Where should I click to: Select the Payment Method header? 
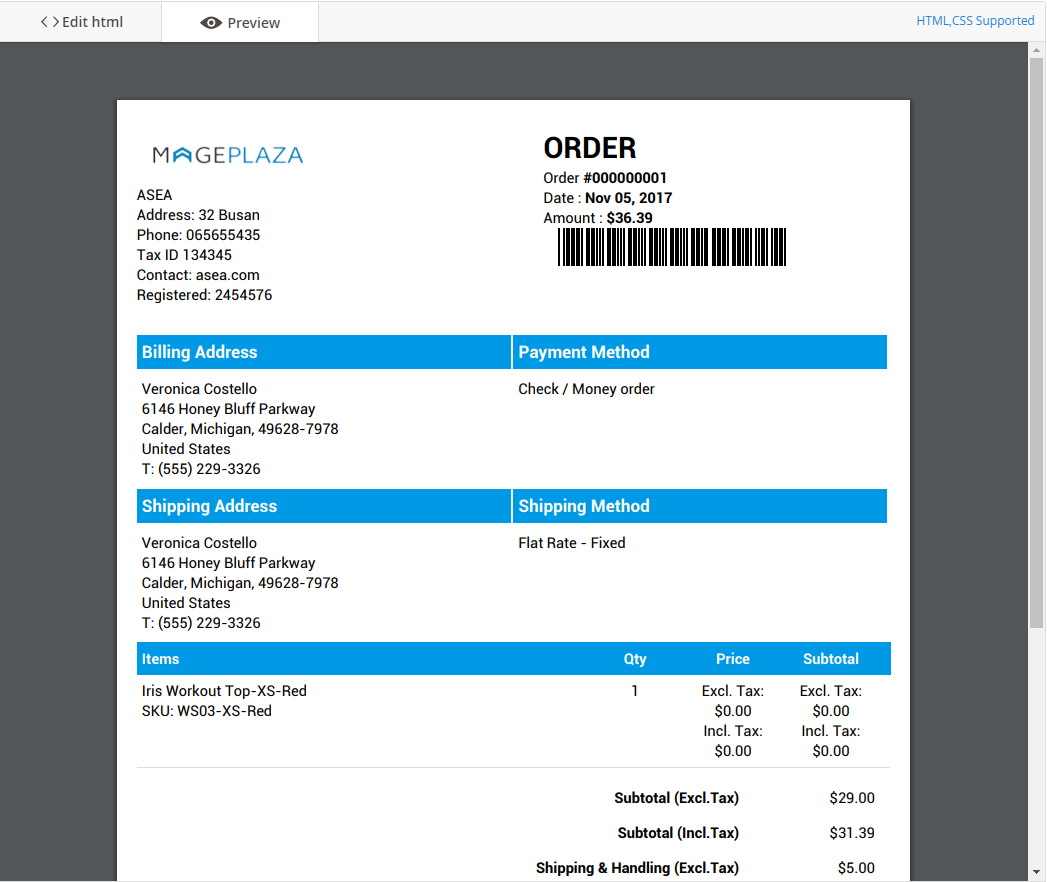point(584,352)
